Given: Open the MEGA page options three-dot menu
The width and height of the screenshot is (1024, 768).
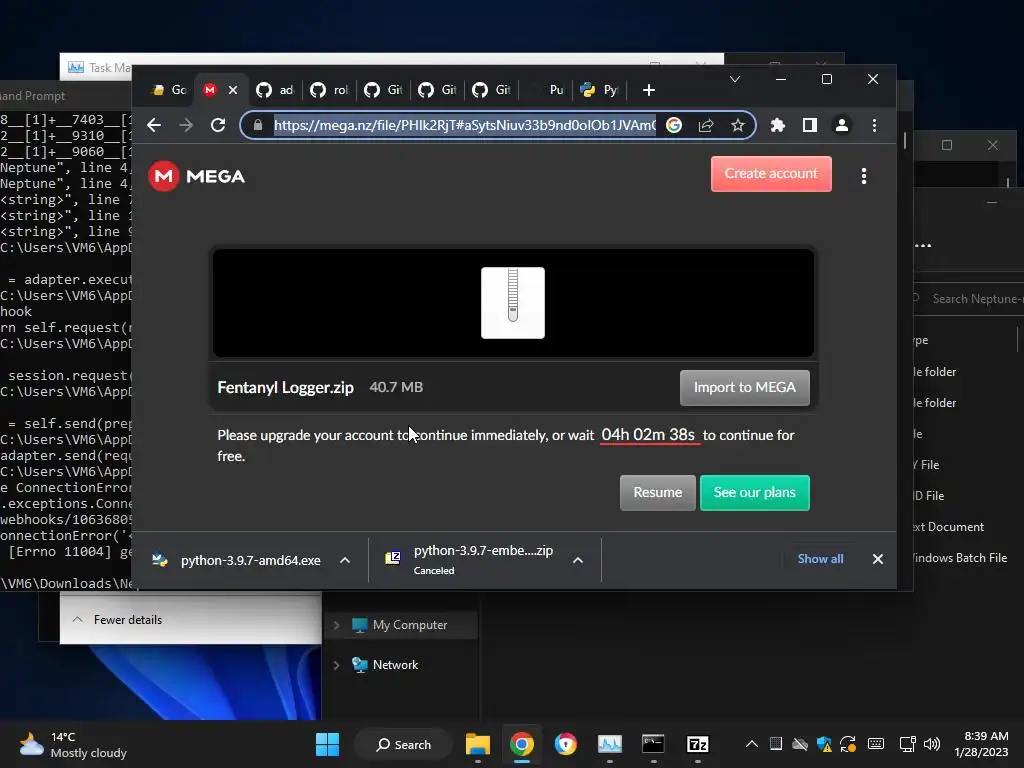Looking at the screenshot, I should click(x=864, y=176).
